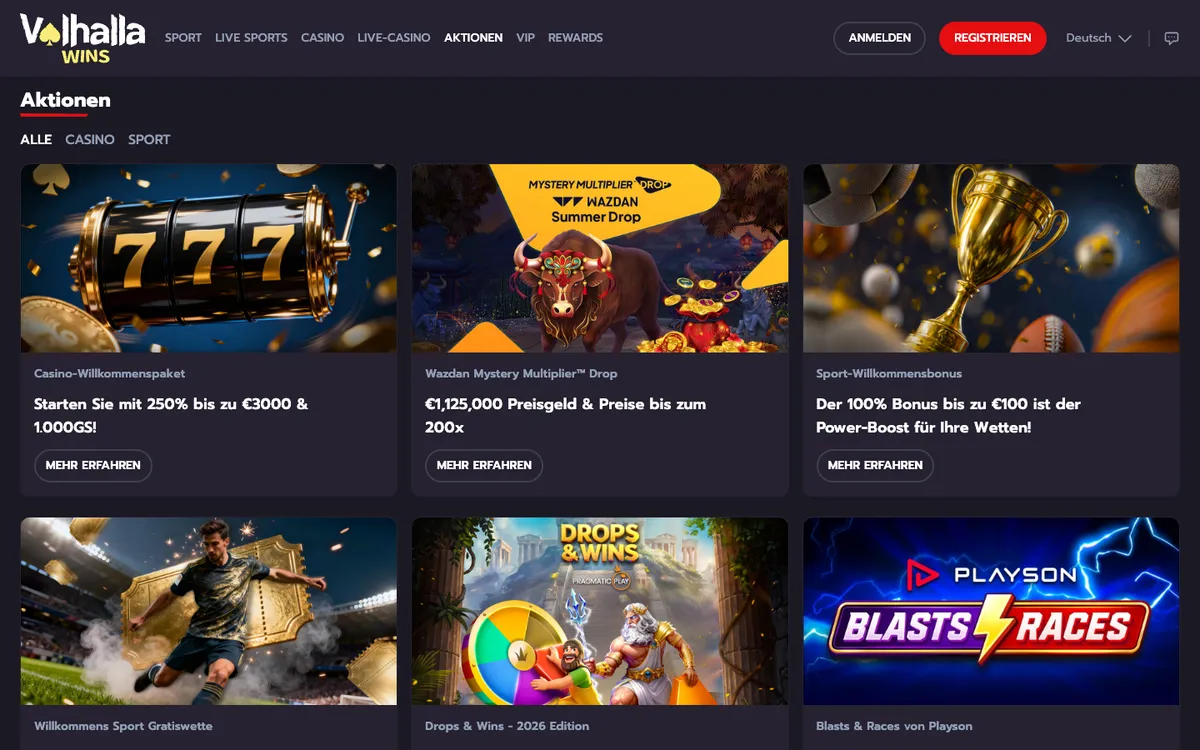1200x750 pixels.
Task: Open the CASINO navigation item
Action: point(322,38)
